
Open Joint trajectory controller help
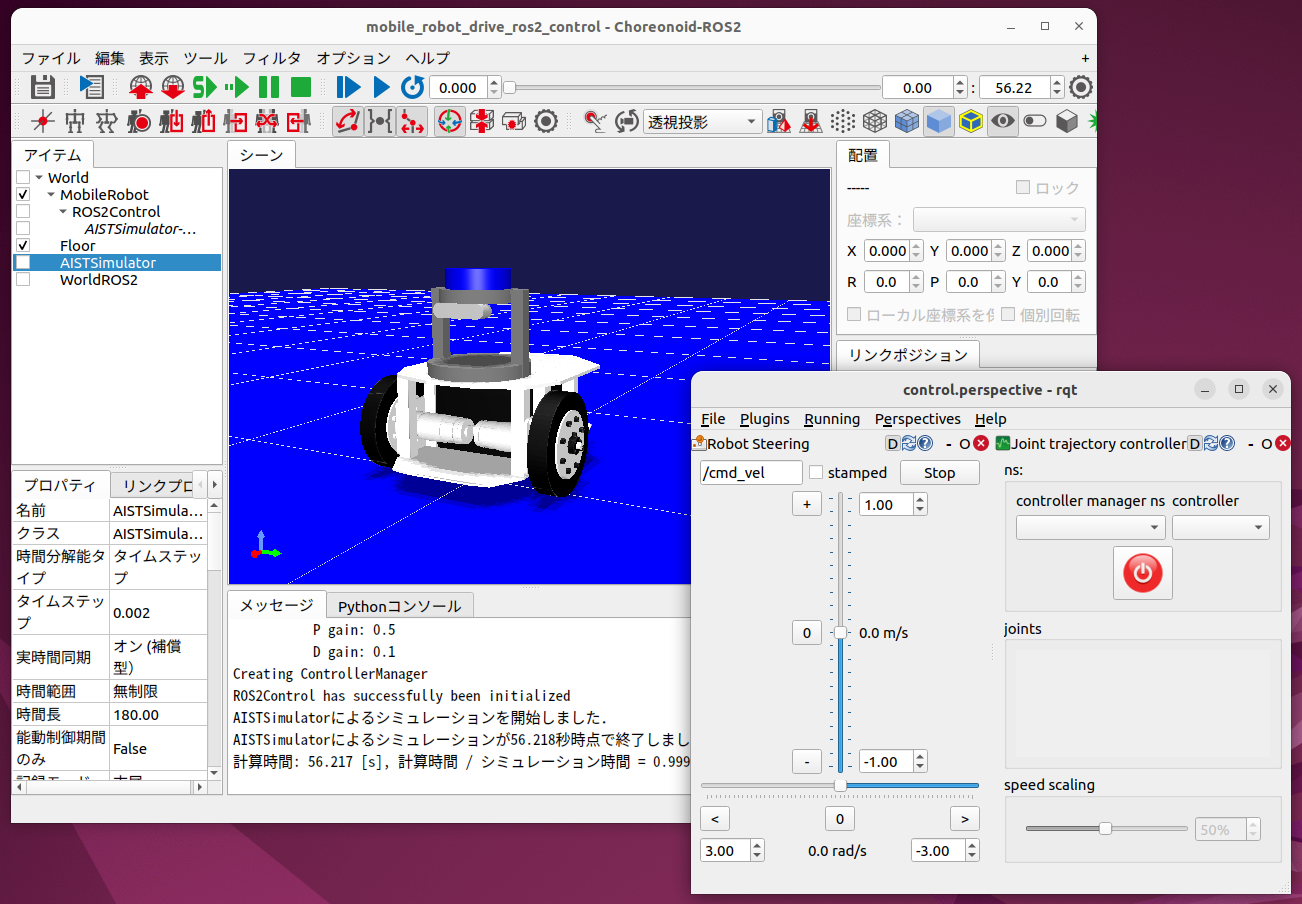tap(1227, 443)
